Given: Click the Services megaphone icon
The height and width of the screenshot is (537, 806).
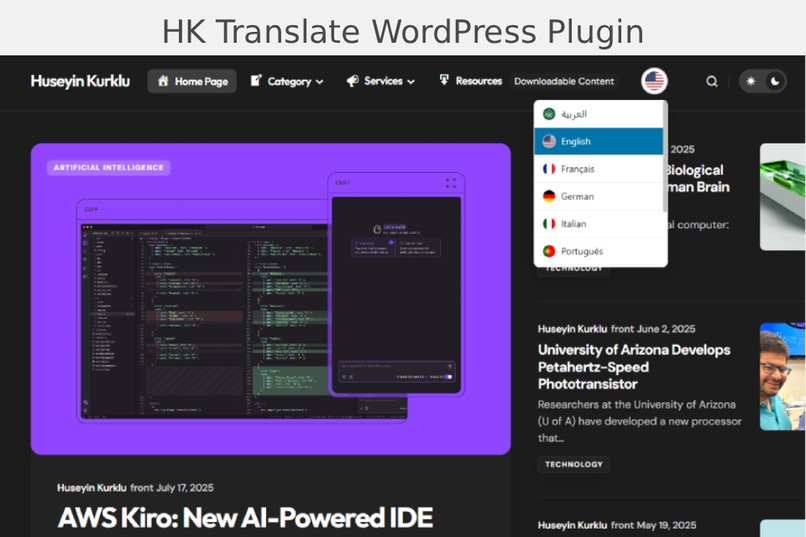Looking at the screenshot, I should (x=352, y=81).
